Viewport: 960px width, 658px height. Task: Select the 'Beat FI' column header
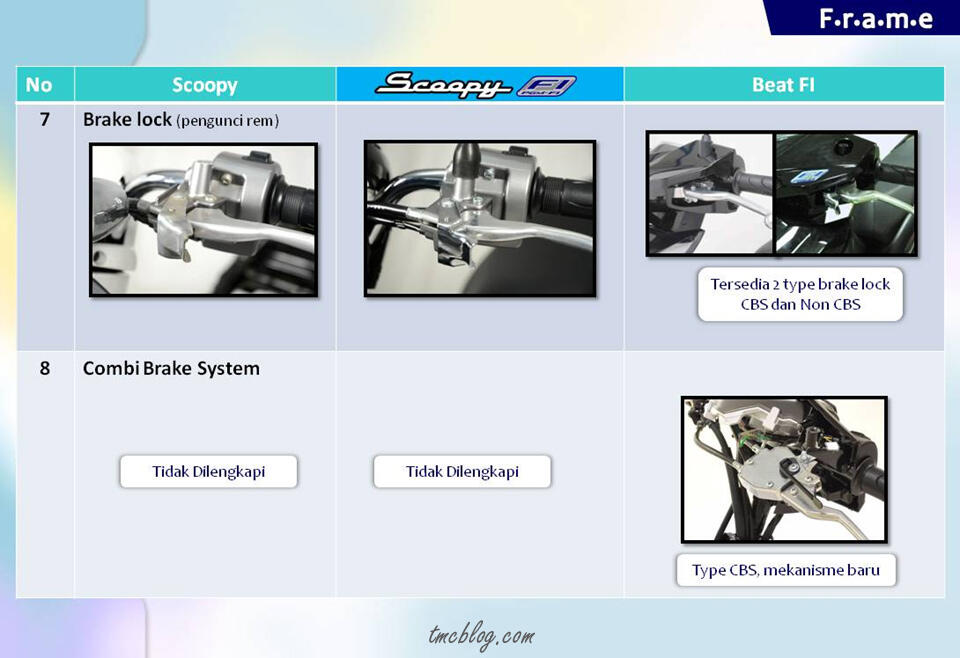(784, 84)
